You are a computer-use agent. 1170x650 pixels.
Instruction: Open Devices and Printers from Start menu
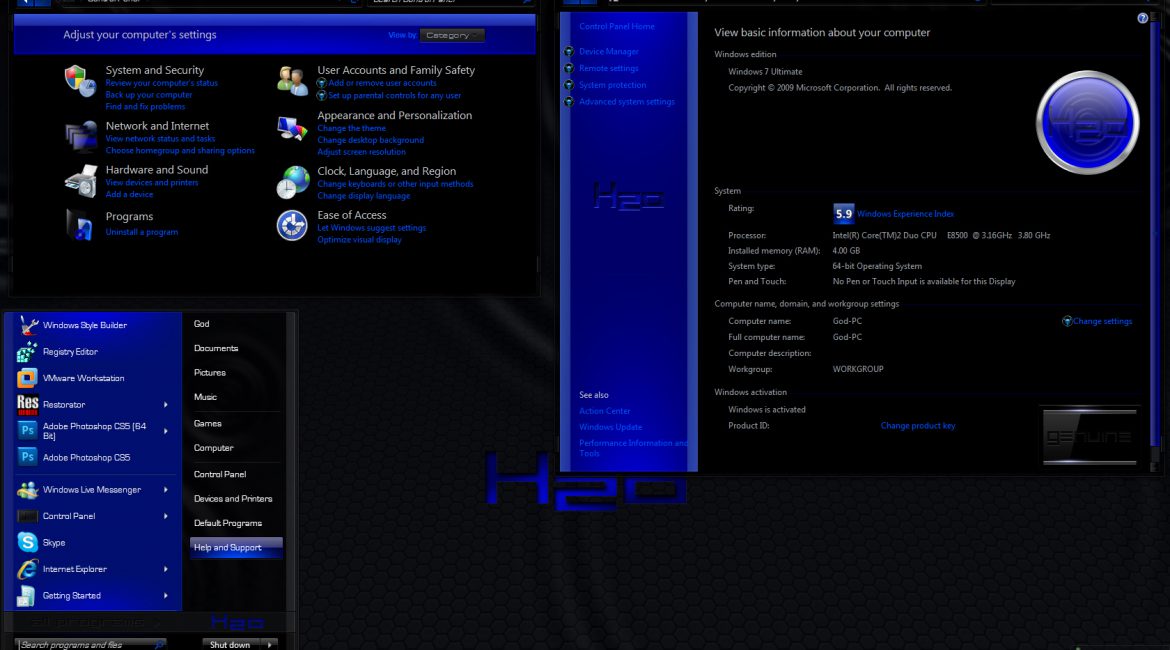[x=233, y=499]
